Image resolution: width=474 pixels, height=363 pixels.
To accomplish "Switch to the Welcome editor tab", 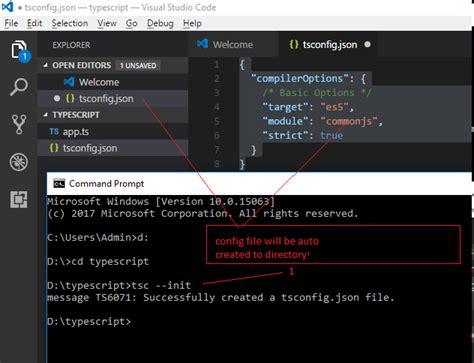I will click(x=233, y=44).
